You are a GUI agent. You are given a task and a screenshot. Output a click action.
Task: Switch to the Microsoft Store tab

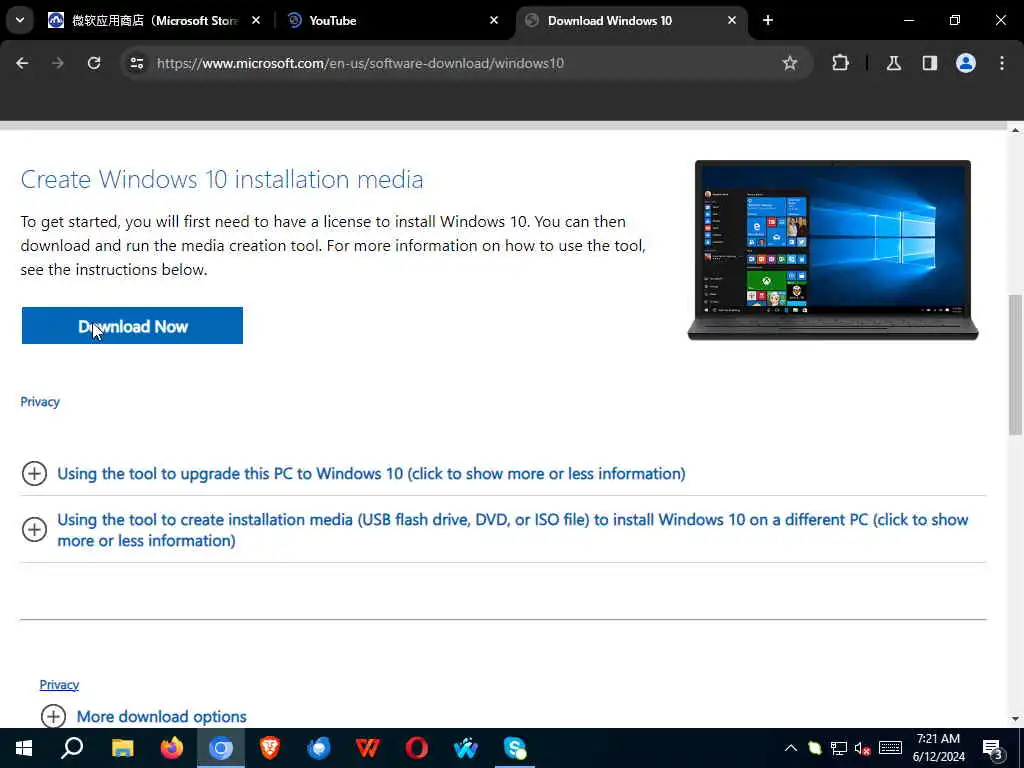click(155, 21)
